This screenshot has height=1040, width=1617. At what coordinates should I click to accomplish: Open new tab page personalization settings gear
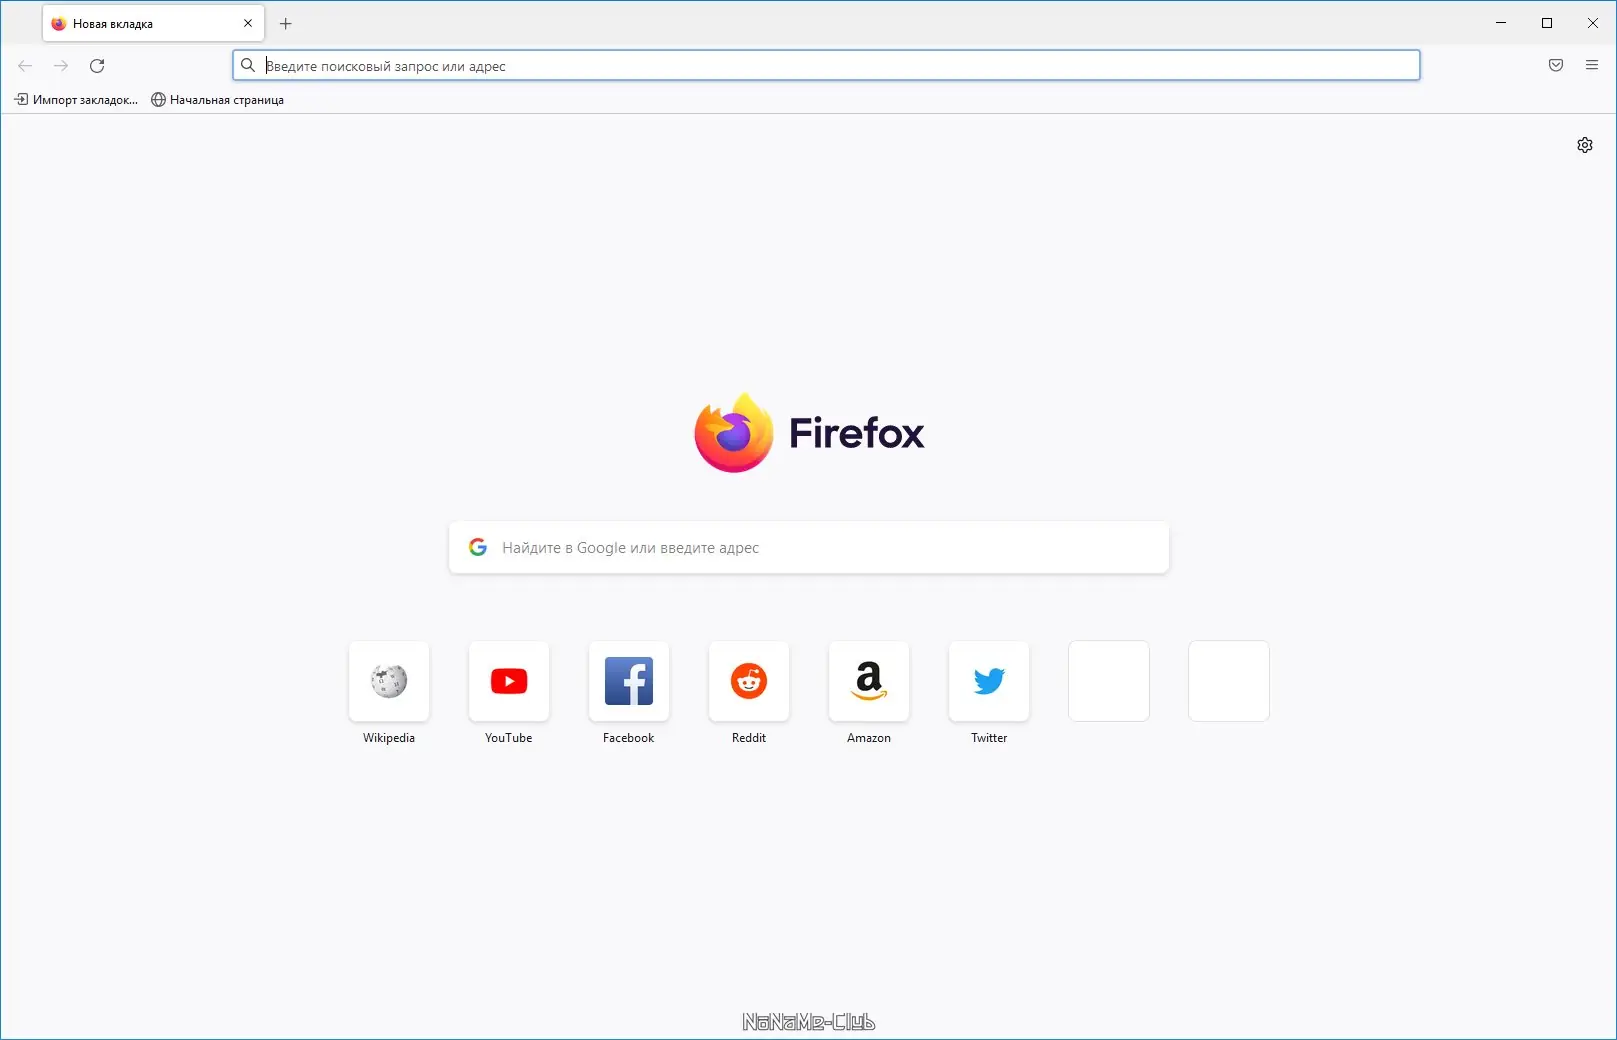click(x=1584, y=144)
